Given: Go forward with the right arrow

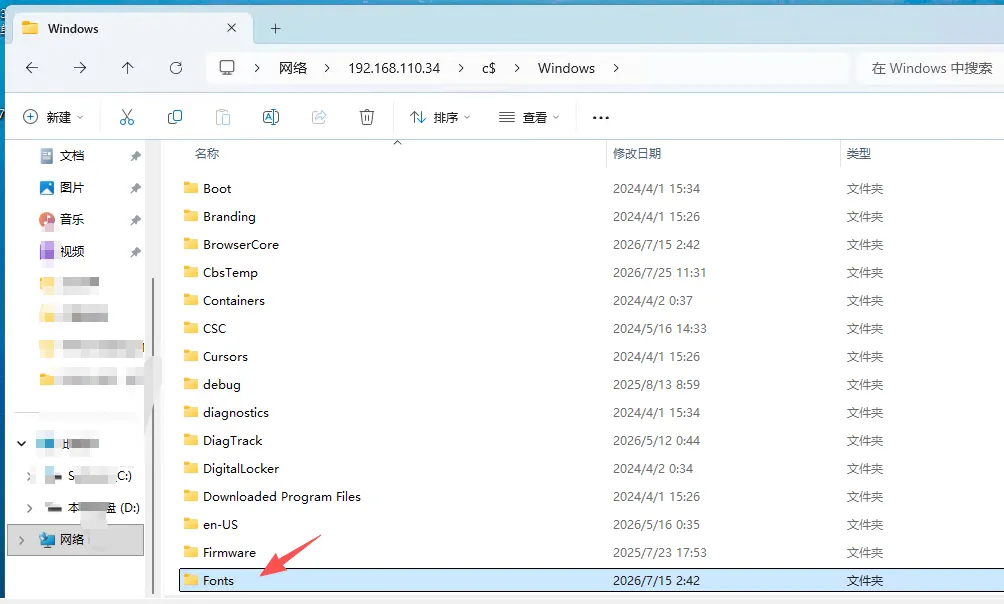Looking at the screenshot, I should click(79, 68).
